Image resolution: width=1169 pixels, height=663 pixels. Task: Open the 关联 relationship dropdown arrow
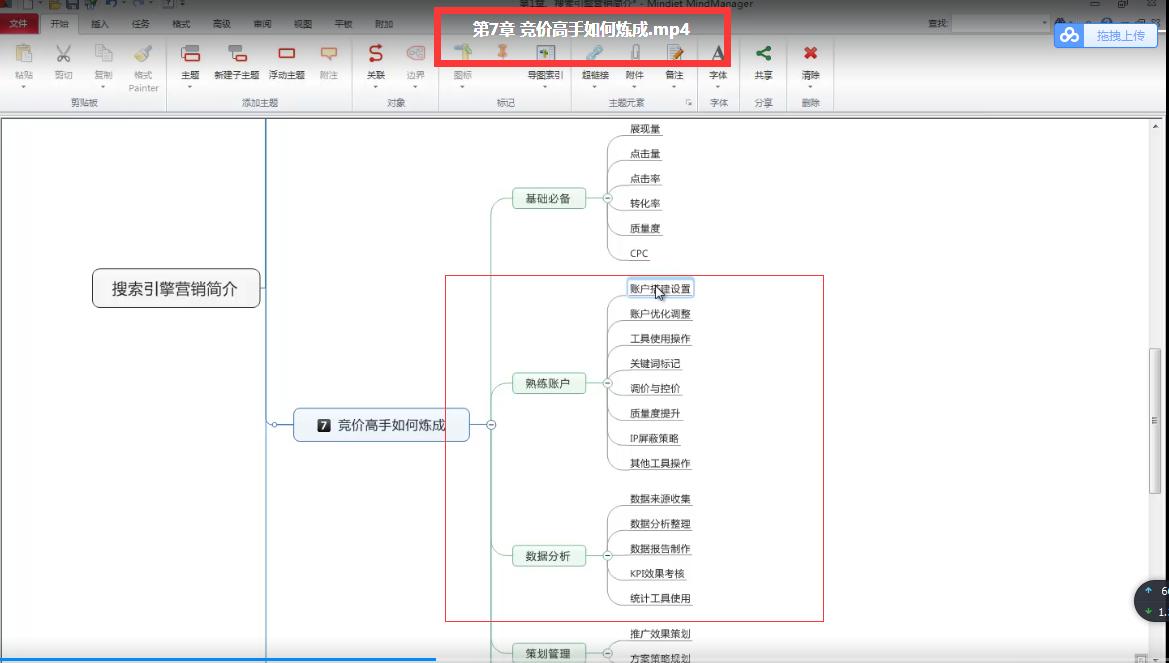(x=376, y=87)
